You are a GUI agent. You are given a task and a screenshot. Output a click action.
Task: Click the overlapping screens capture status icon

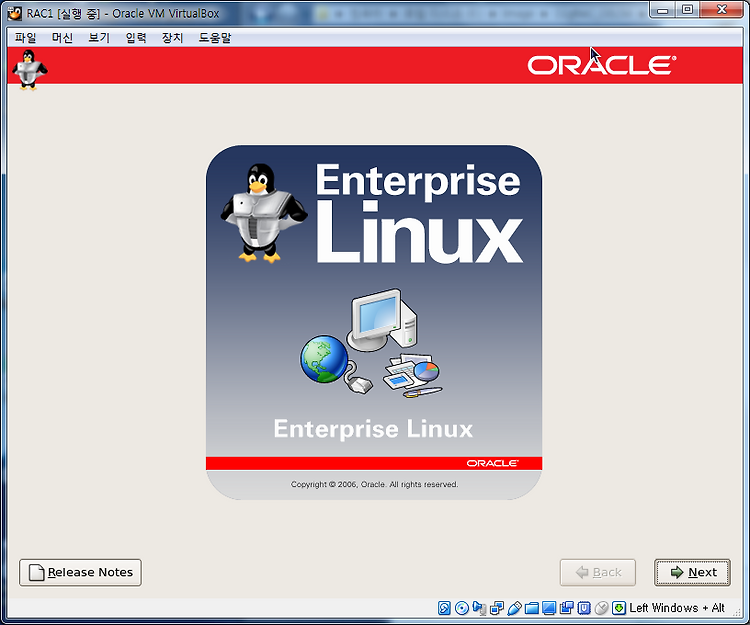click(x=567, y=608)
